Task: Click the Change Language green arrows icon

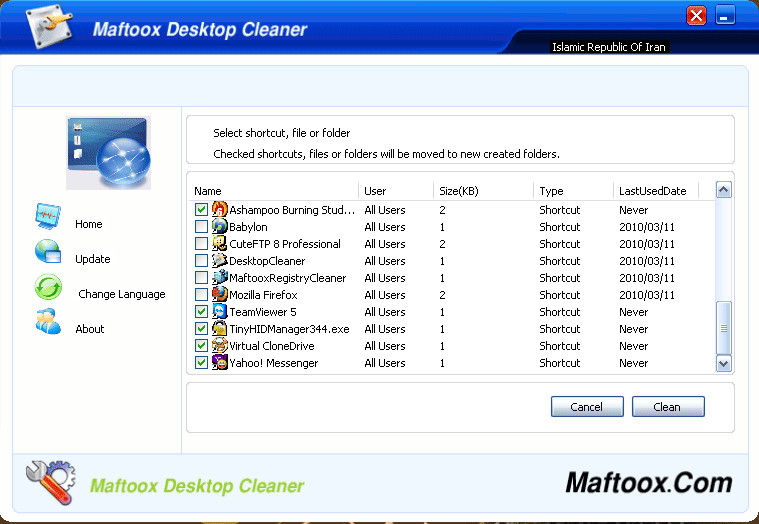Action: click(48, 287)
